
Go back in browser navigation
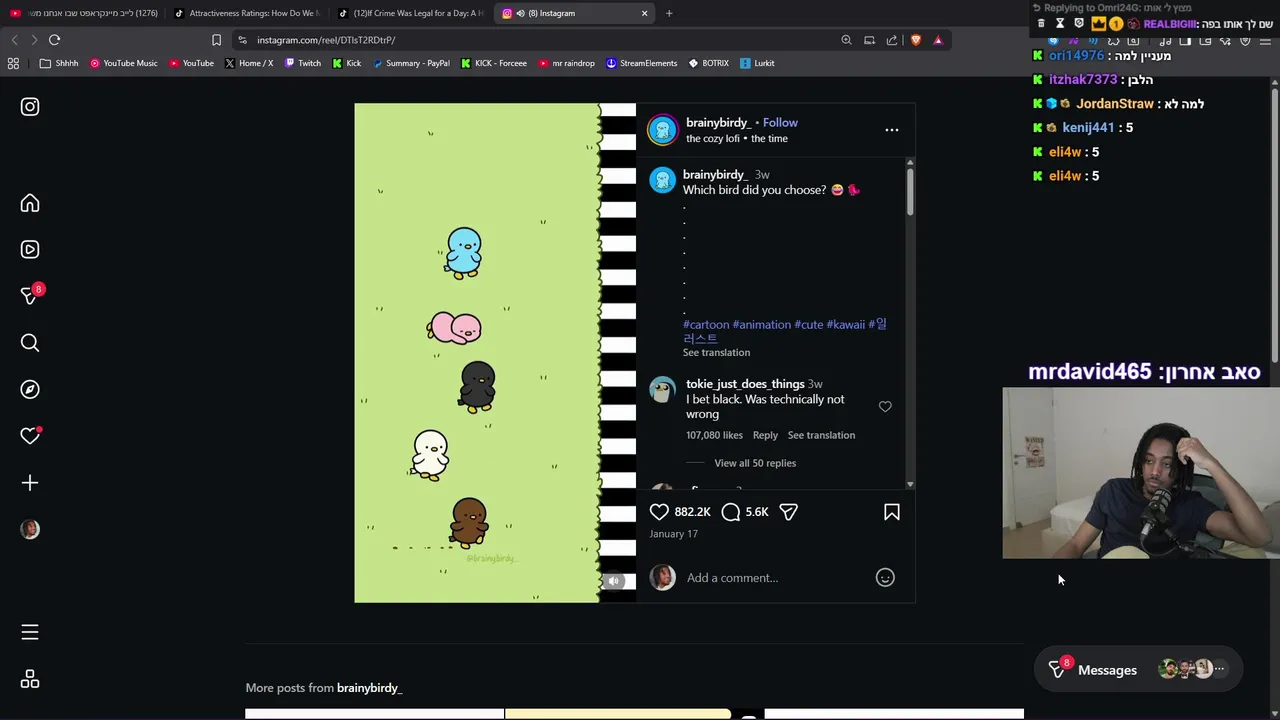click(14, 40)
